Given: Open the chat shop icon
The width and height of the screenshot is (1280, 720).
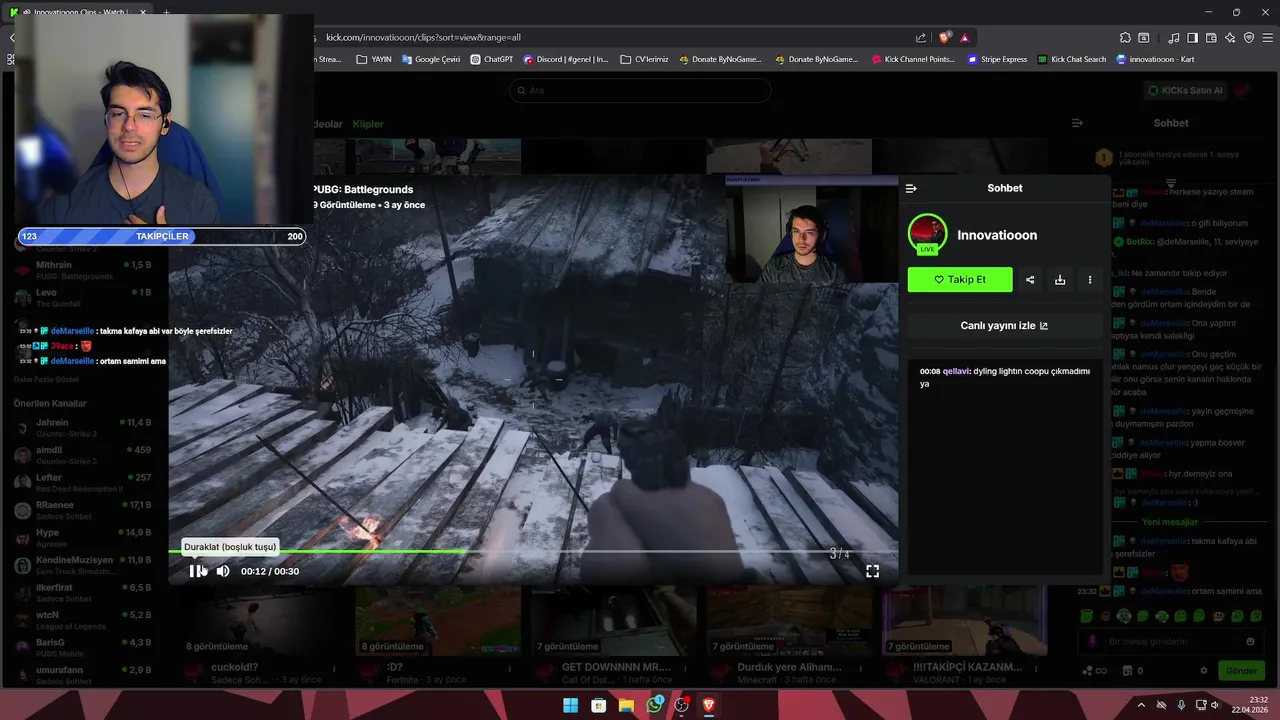Looking at the screenshot, I should tap(1127, 671).
